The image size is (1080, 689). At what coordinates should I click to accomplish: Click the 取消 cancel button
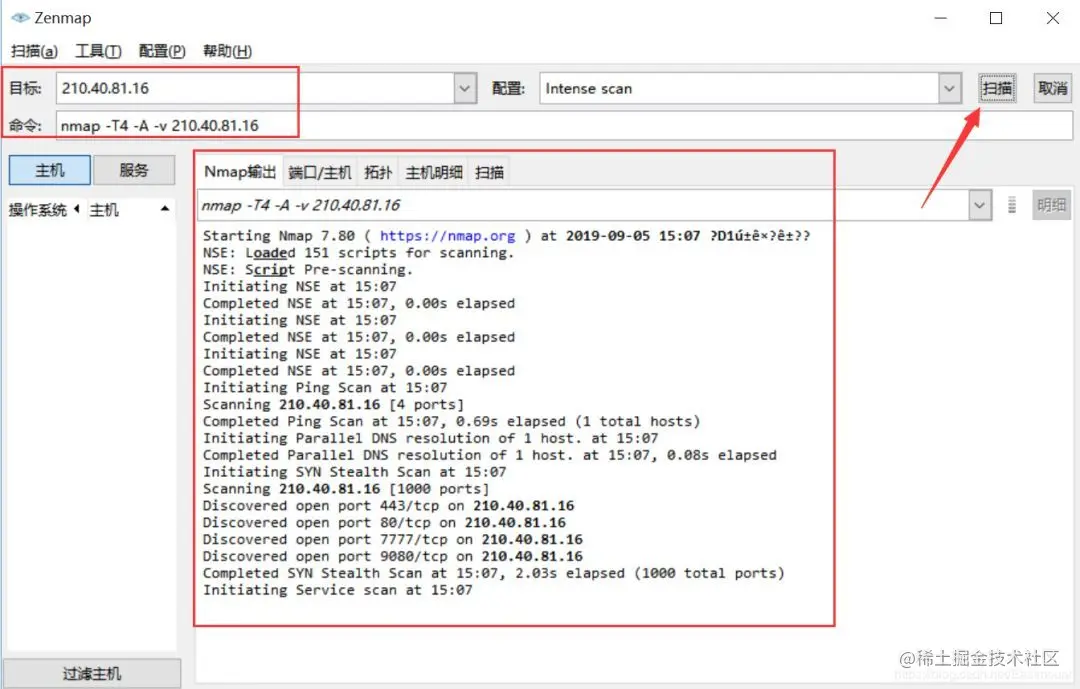[1052, 88]
